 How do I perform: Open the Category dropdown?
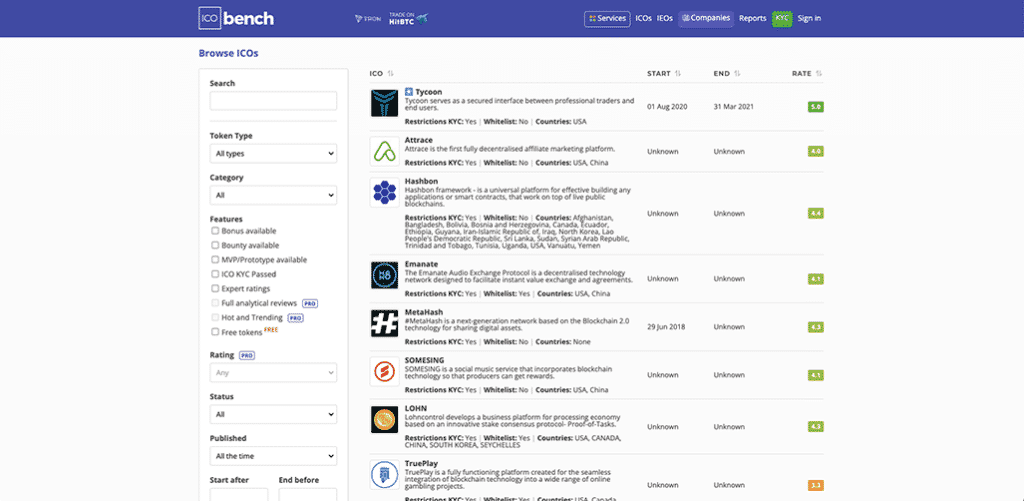click(273, 195)
